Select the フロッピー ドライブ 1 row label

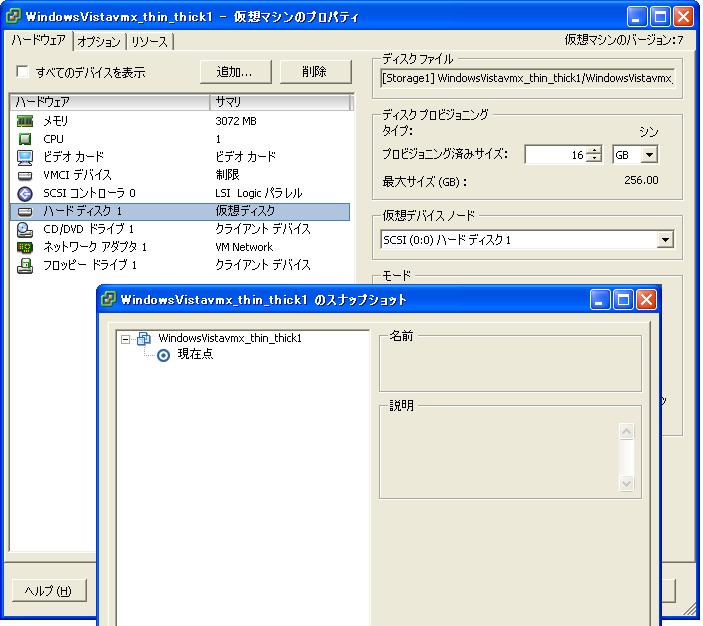90,265
